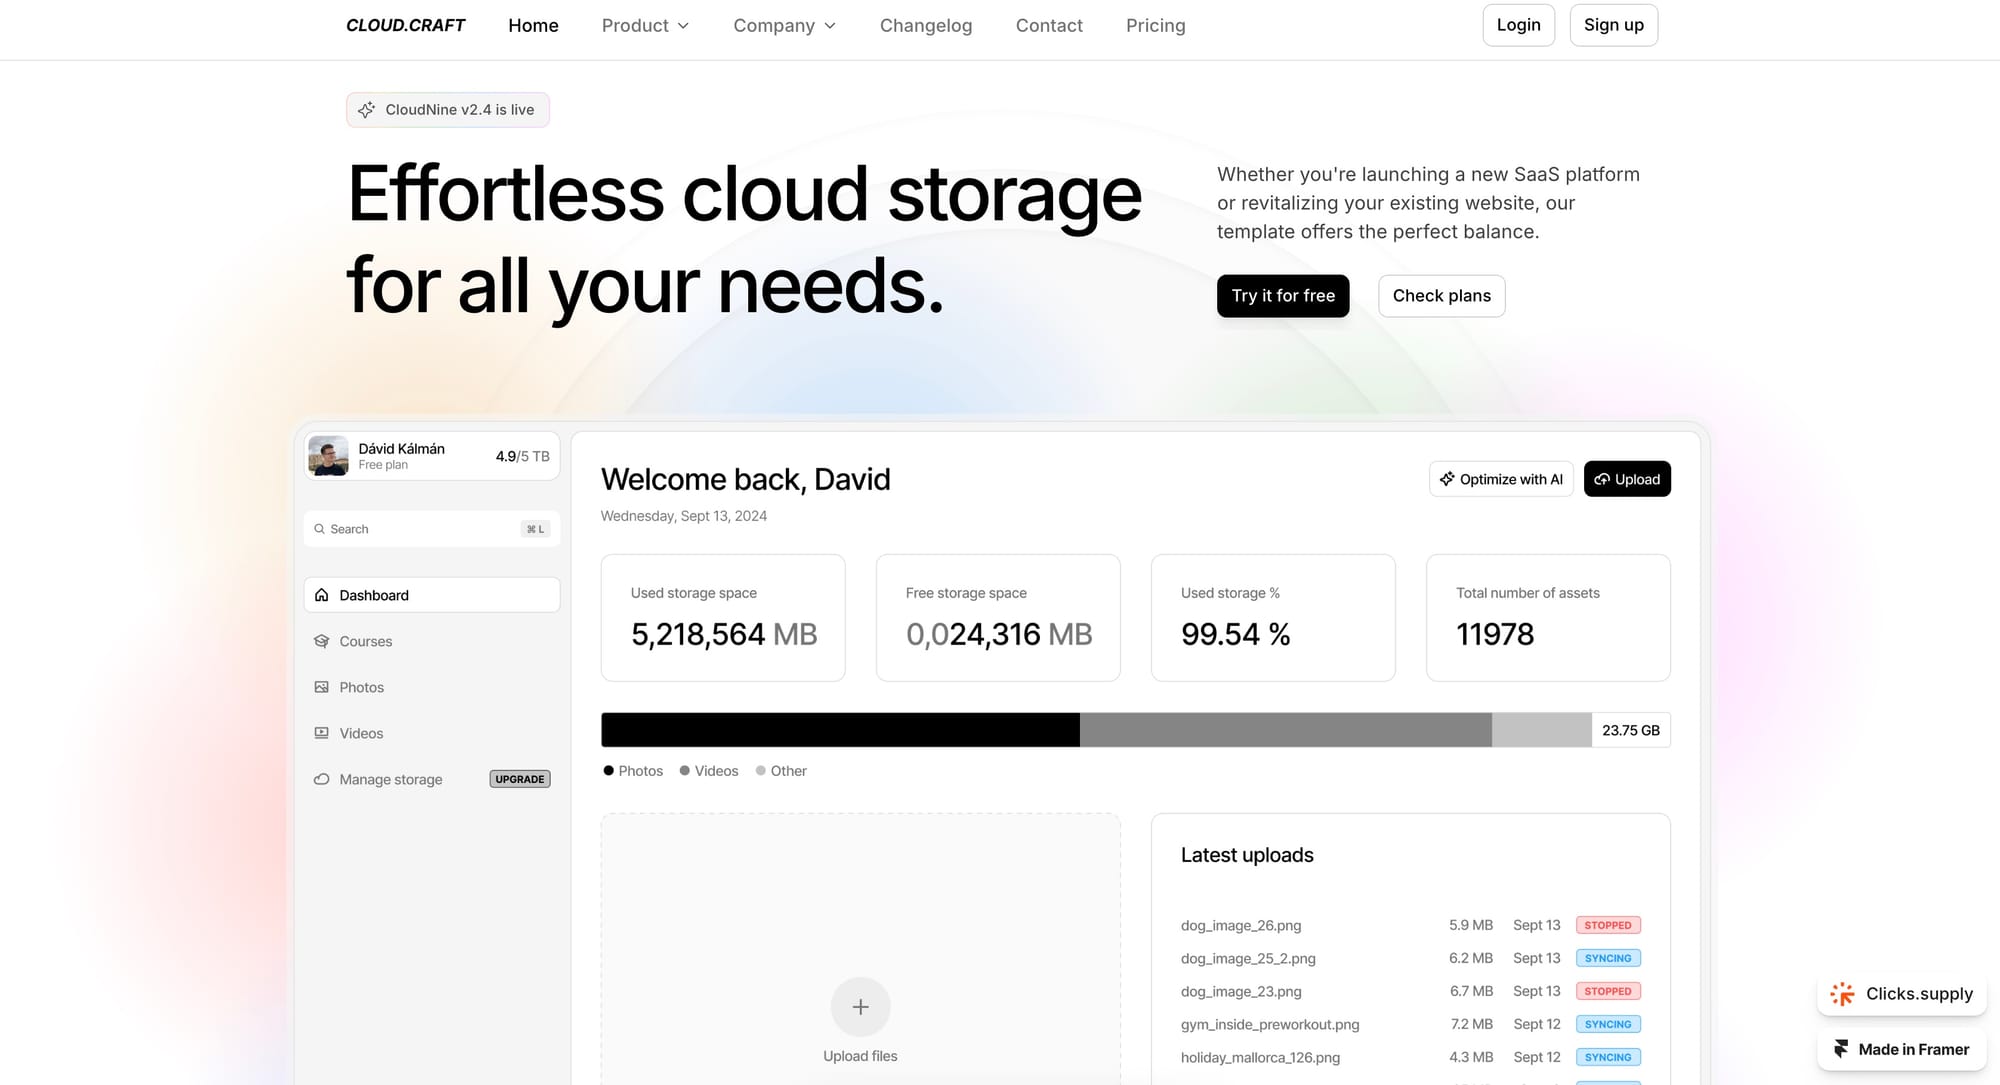Click the Photos image icon in sidebar
The width and height of the screenshot is (2000, 1085).
pyautogui.click(x=321, y=687)
